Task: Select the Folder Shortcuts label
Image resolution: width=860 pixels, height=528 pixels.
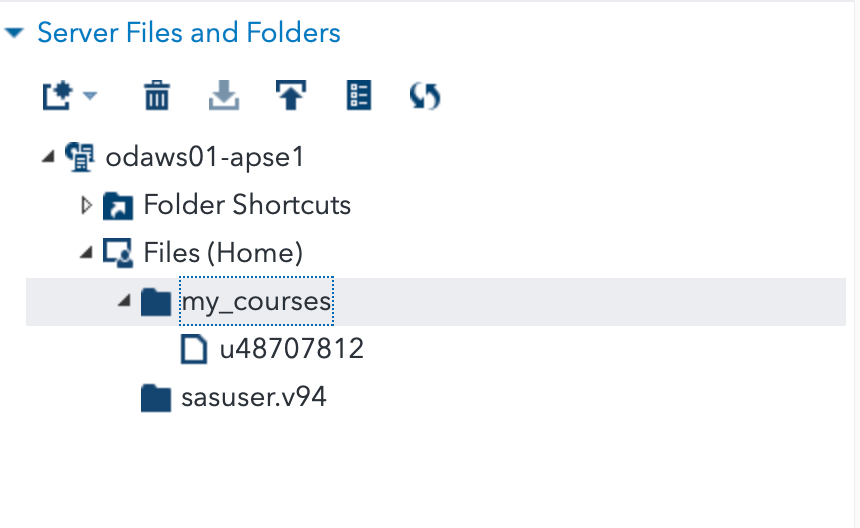Action: coord(247,205)
